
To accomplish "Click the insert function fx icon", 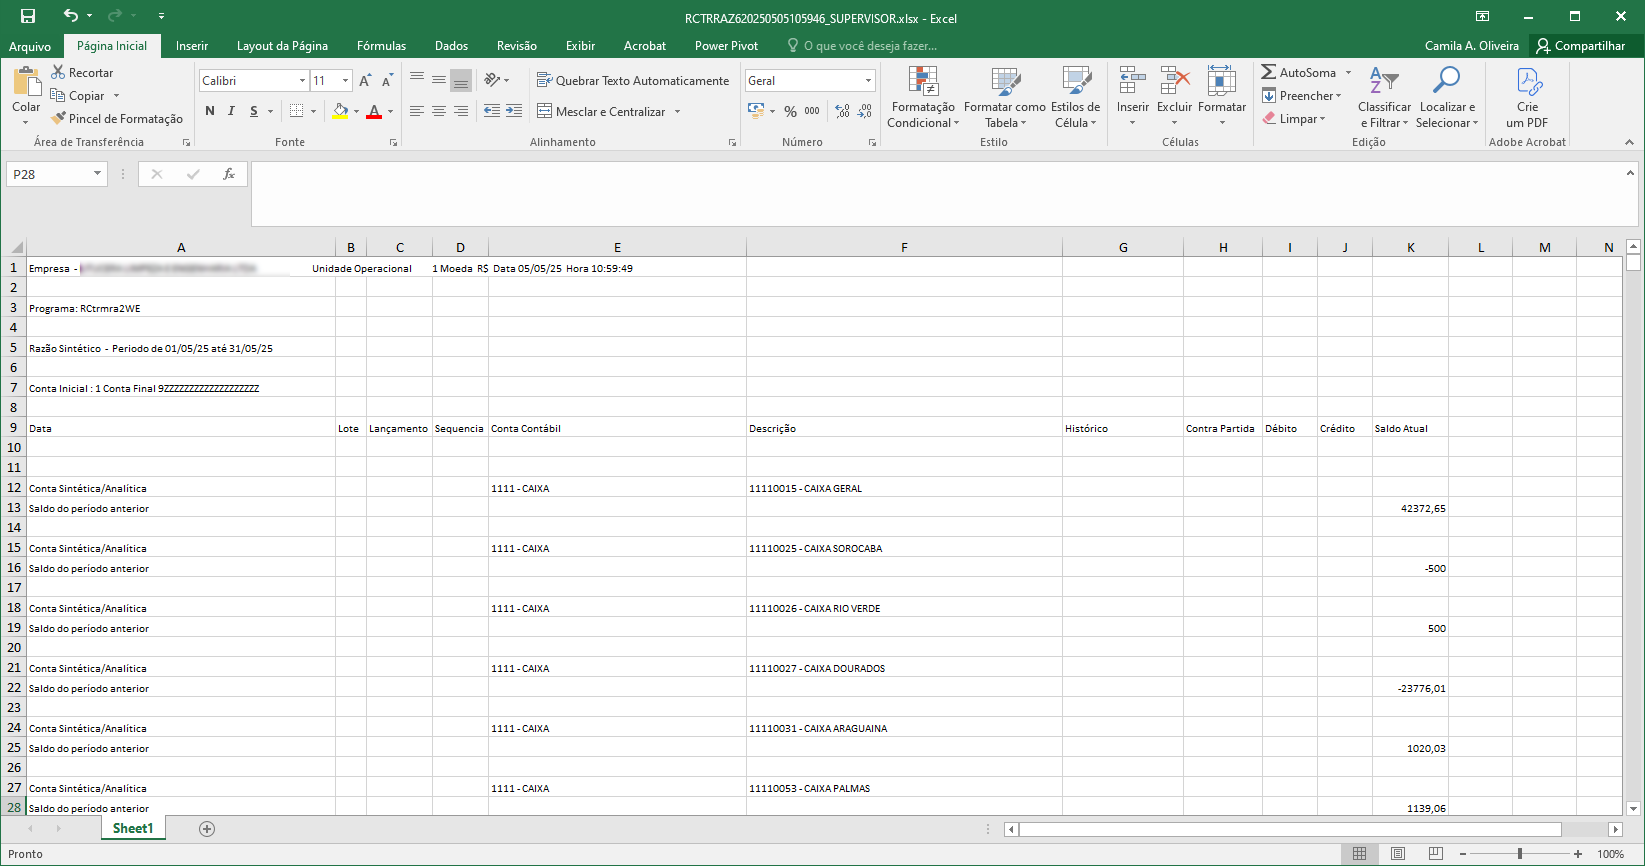I will click(x=229, y=174).
